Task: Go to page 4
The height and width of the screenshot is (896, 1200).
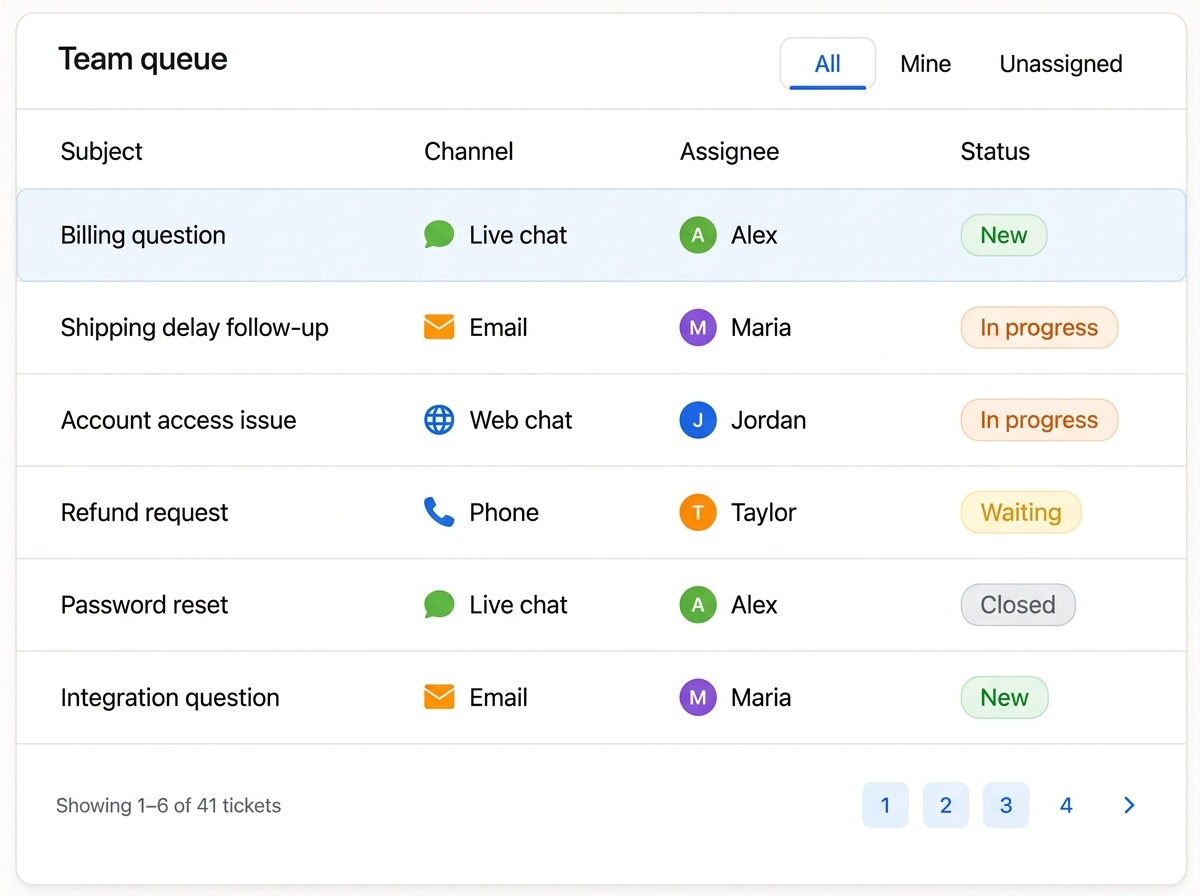Action: (x=1066, y=805)
